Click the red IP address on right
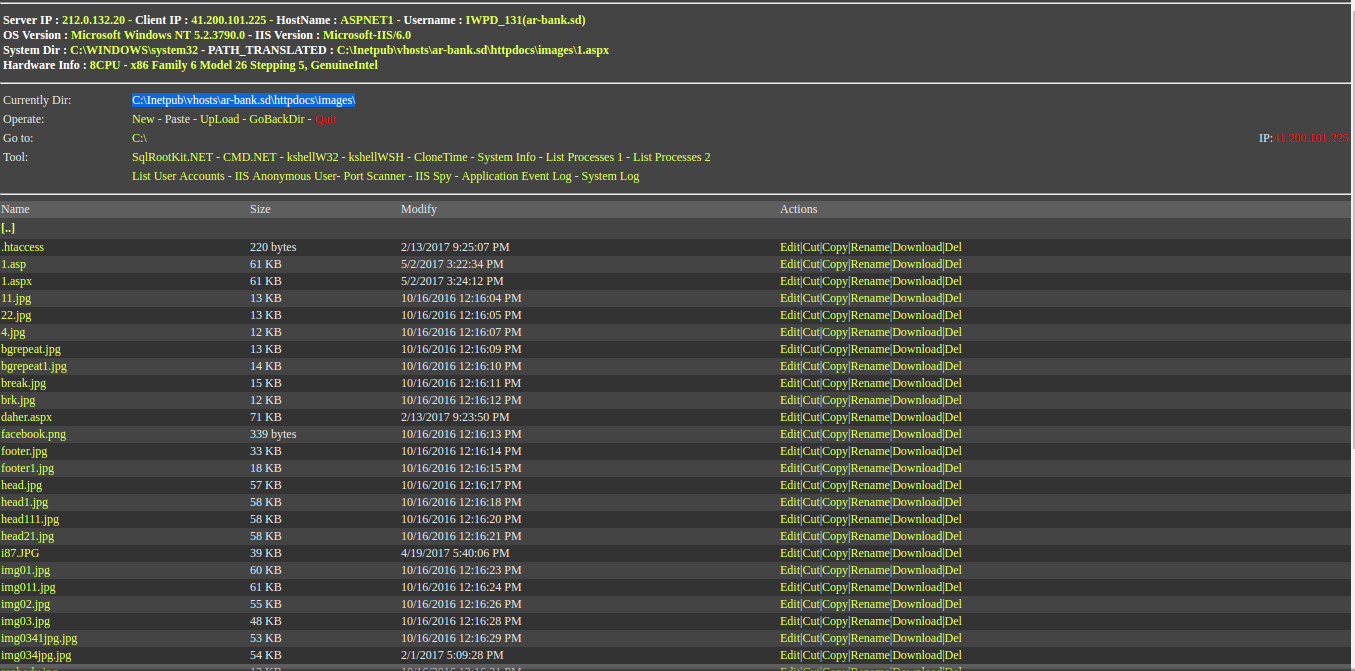This screenshot has width=1355, height=671. [1311, 138]
